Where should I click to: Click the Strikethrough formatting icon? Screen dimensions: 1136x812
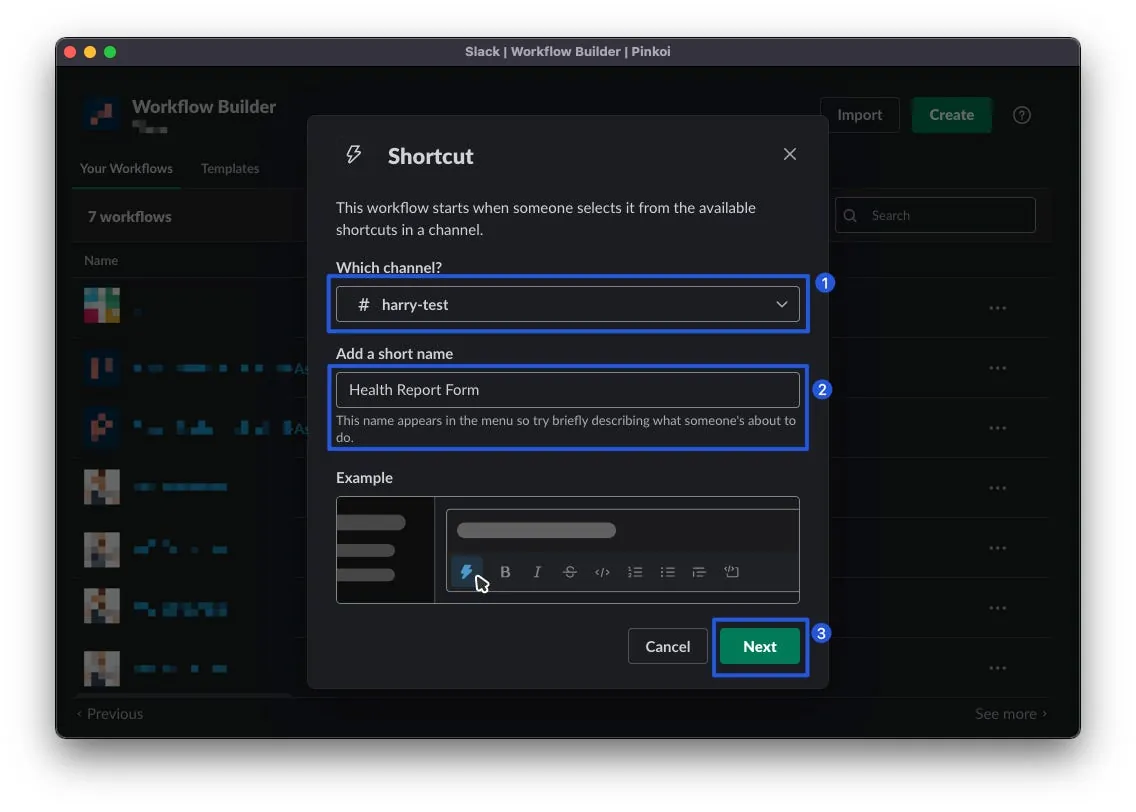[x=570, y=572]
